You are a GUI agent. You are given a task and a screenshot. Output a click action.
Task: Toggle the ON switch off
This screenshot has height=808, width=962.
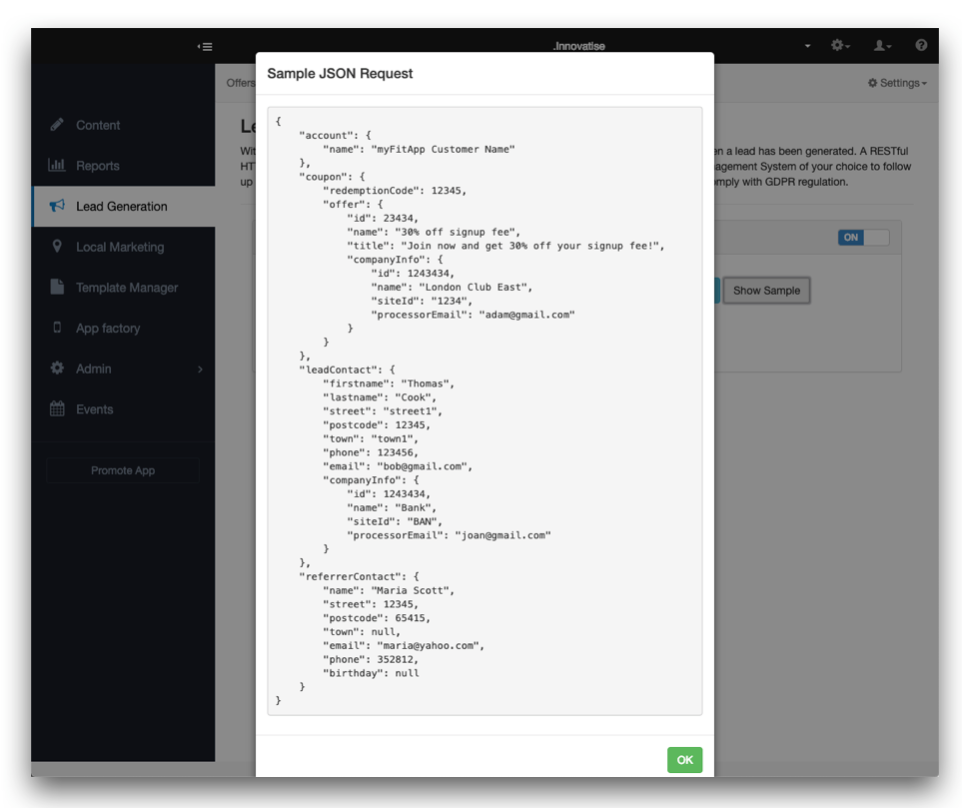point(864,238)
